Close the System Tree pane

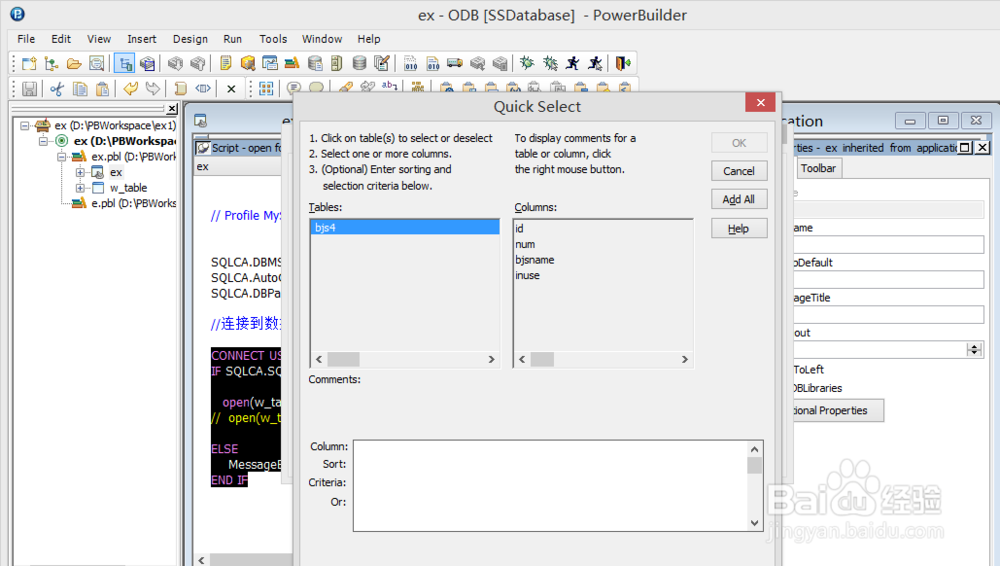(x=172, y=108)
